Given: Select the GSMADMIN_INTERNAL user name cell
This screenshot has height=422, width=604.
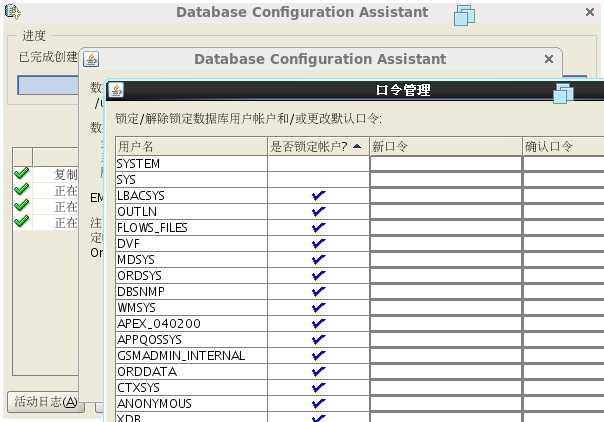Looking at the screenshot, I should coord(191,355).
